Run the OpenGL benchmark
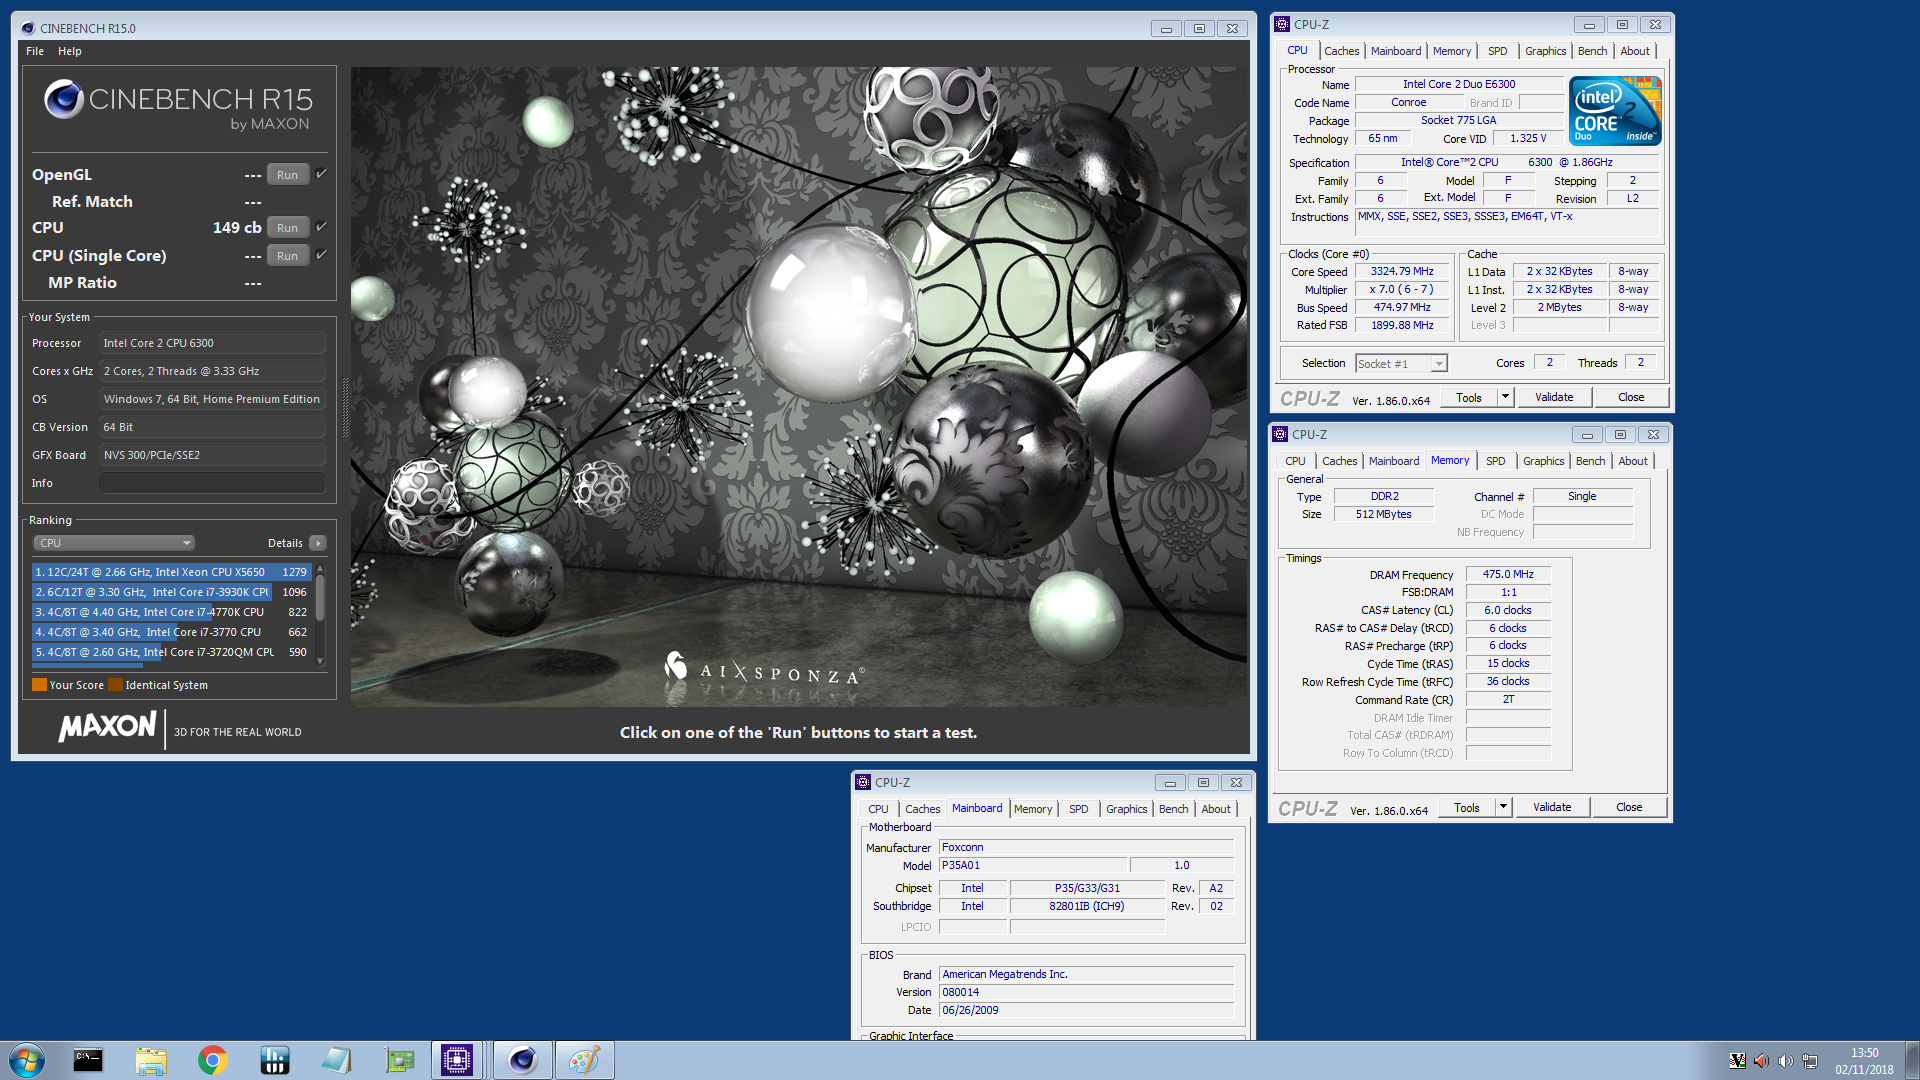Viewport: 1920px width, 1080px height. (288, 175)
